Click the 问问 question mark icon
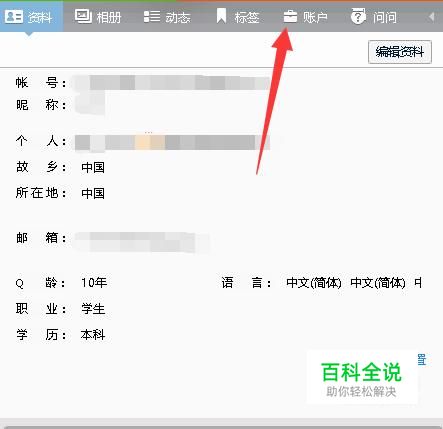 click(x=358, y=16)
